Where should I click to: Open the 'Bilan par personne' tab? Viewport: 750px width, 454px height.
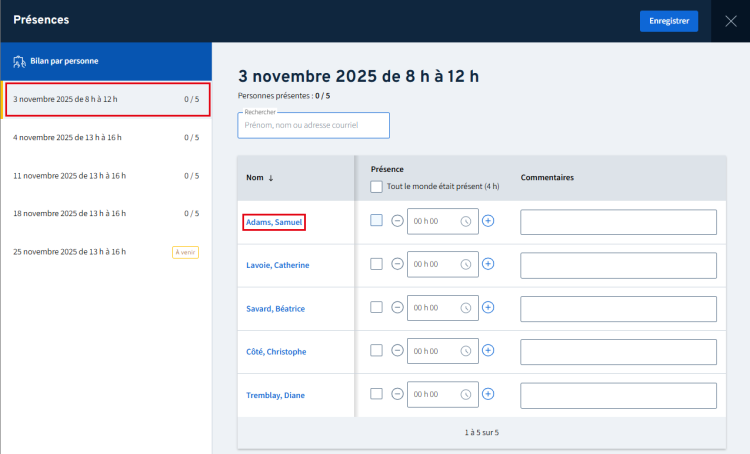click(105, 60)
